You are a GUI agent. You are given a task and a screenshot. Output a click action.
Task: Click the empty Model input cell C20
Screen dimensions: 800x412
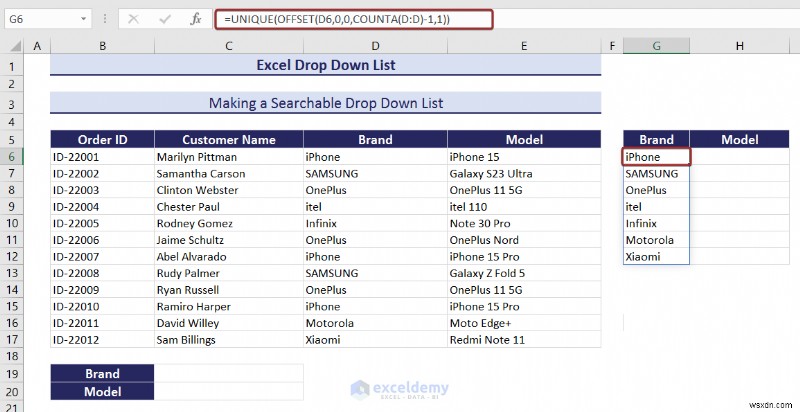(229, 391)
